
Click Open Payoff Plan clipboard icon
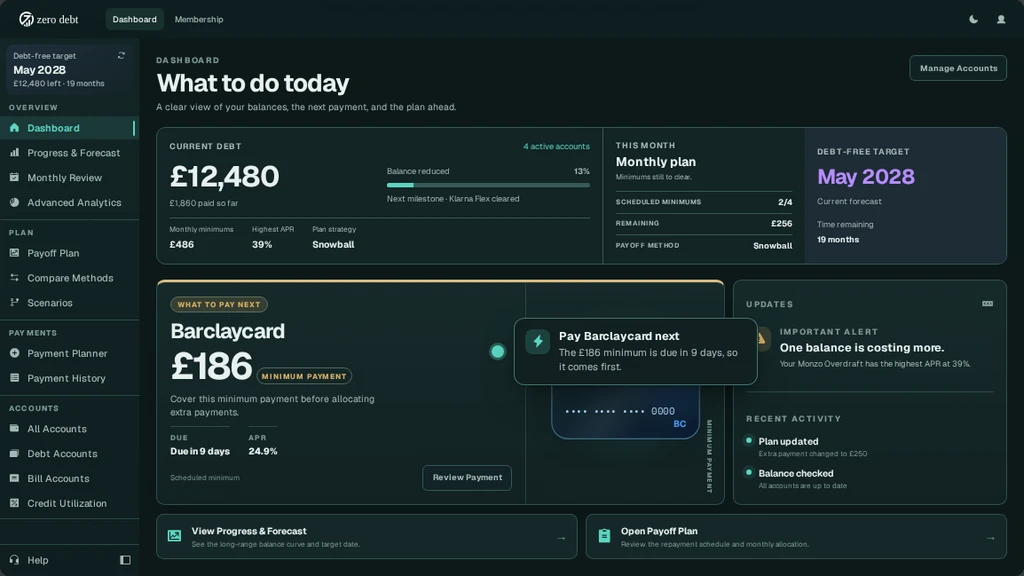point(604,536)
